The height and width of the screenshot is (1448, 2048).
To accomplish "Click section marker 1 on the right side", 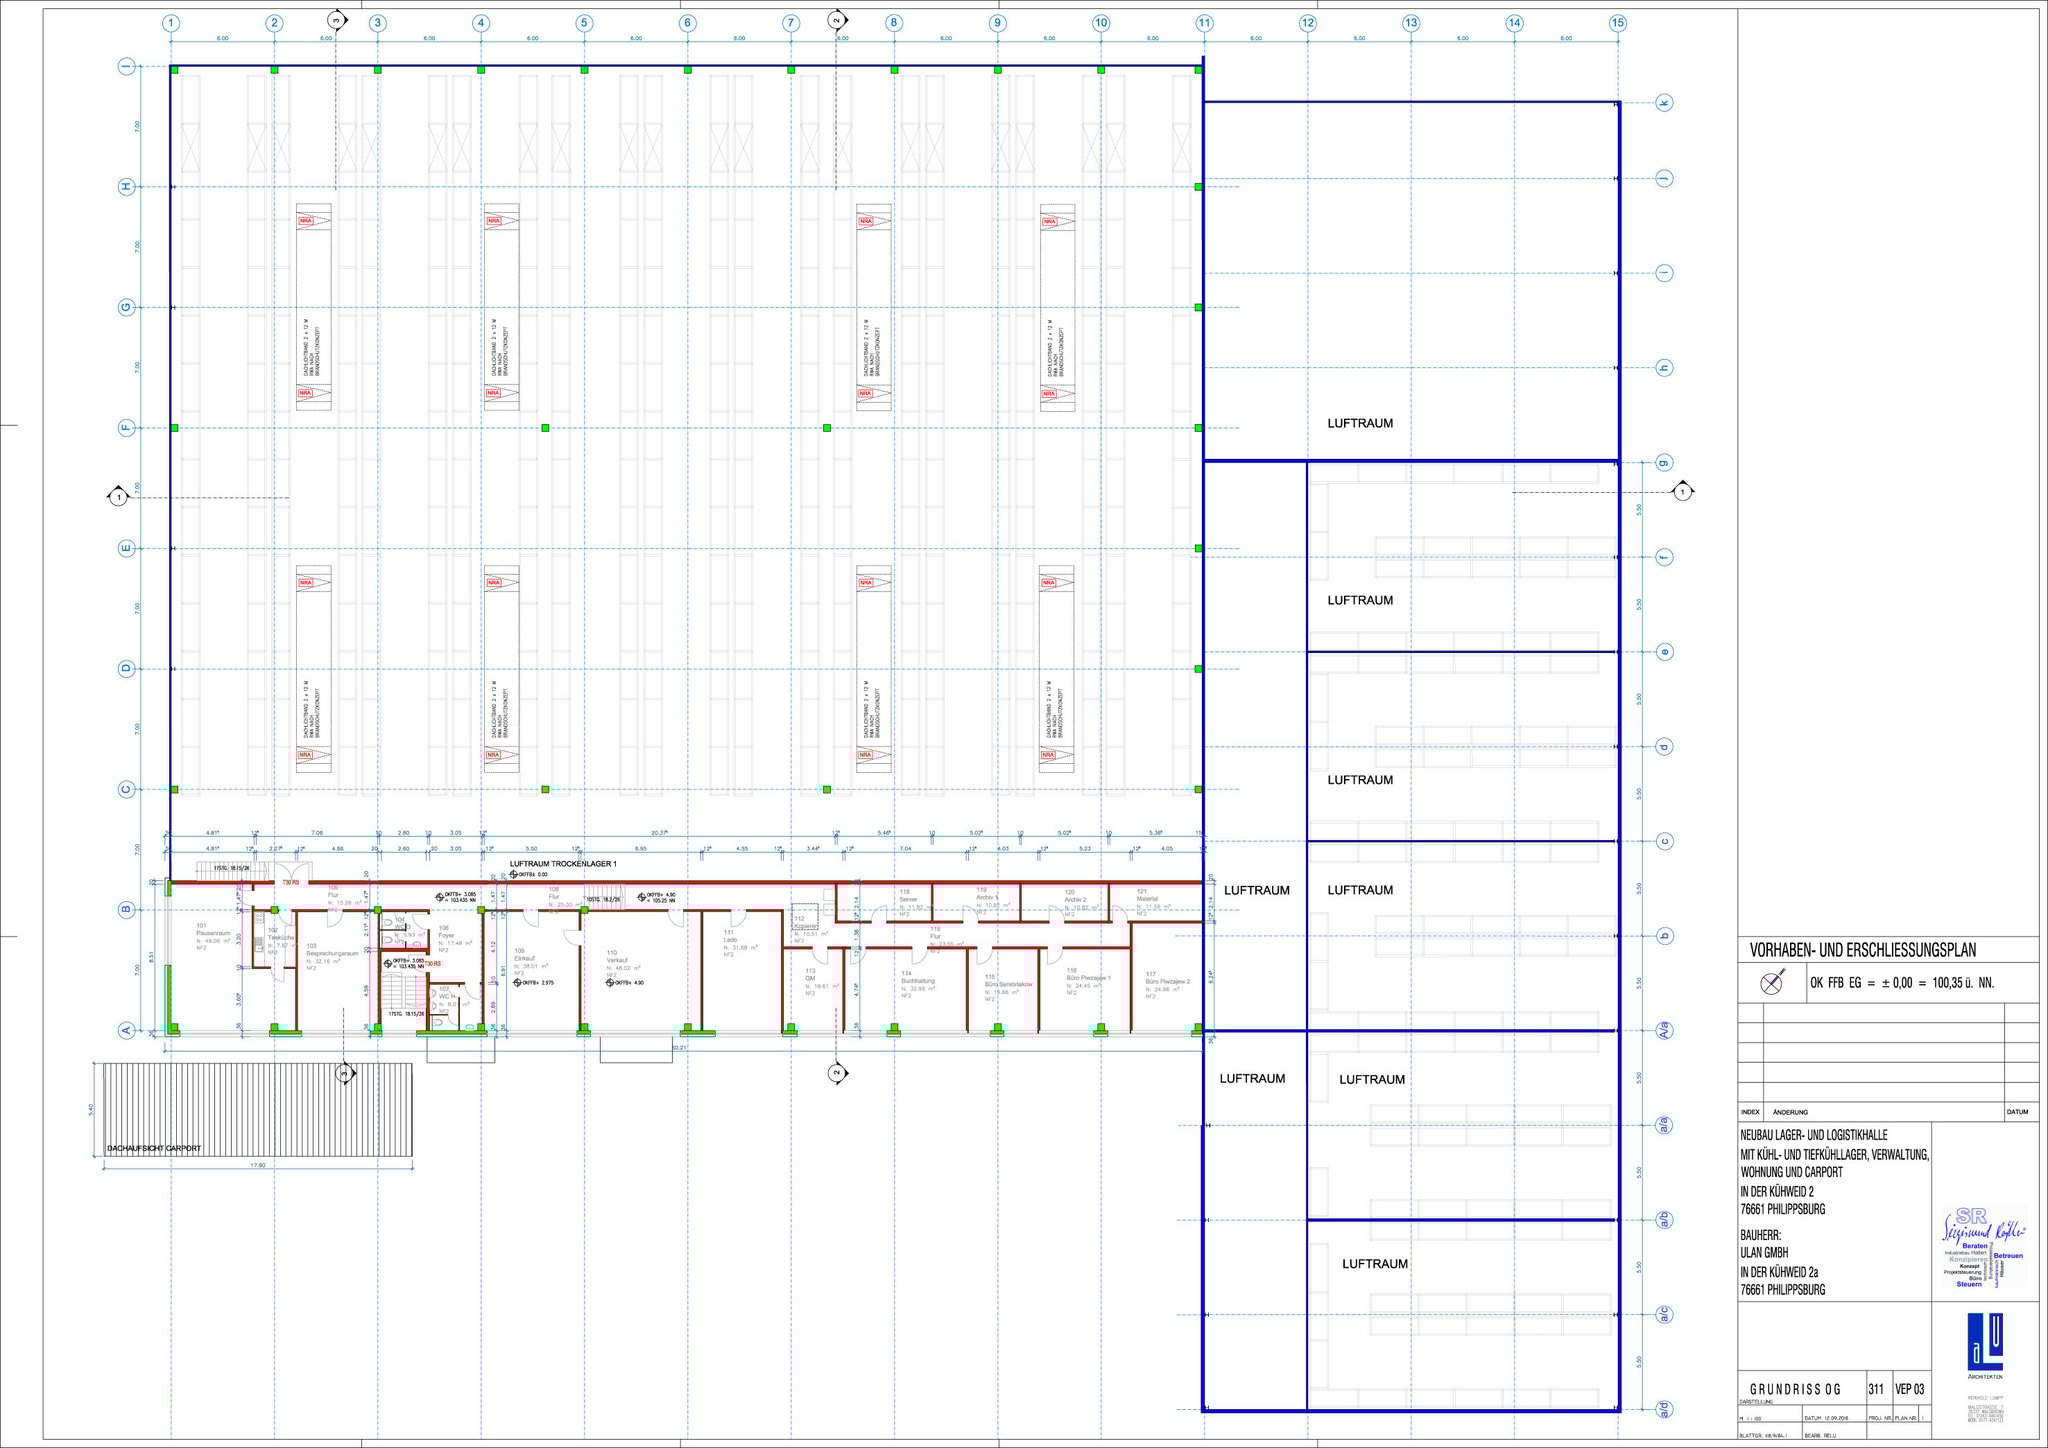I will [x=1683, y=492].
